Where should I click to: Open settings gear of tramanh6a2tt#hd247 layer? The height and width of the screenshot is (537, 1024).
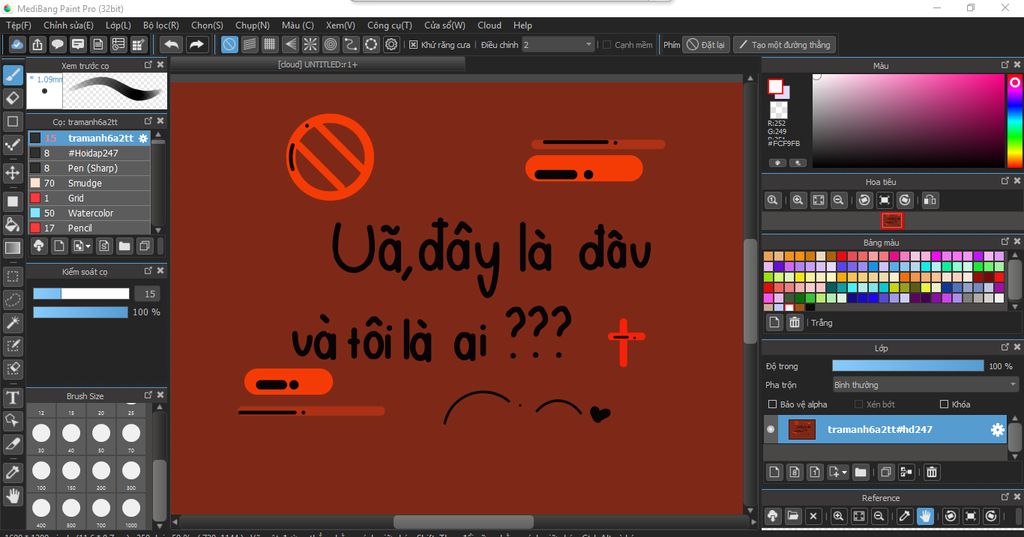pos(997,429)
